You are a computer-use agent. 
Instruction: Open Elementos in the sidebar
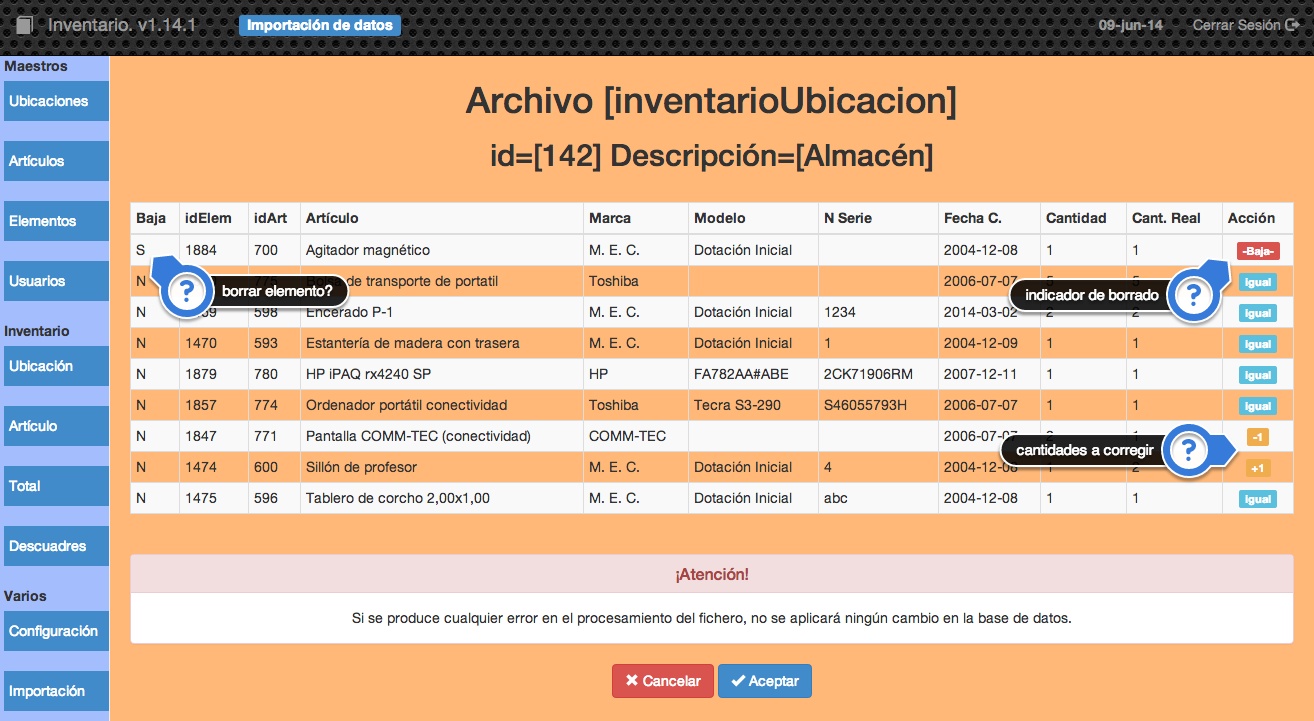55,221
